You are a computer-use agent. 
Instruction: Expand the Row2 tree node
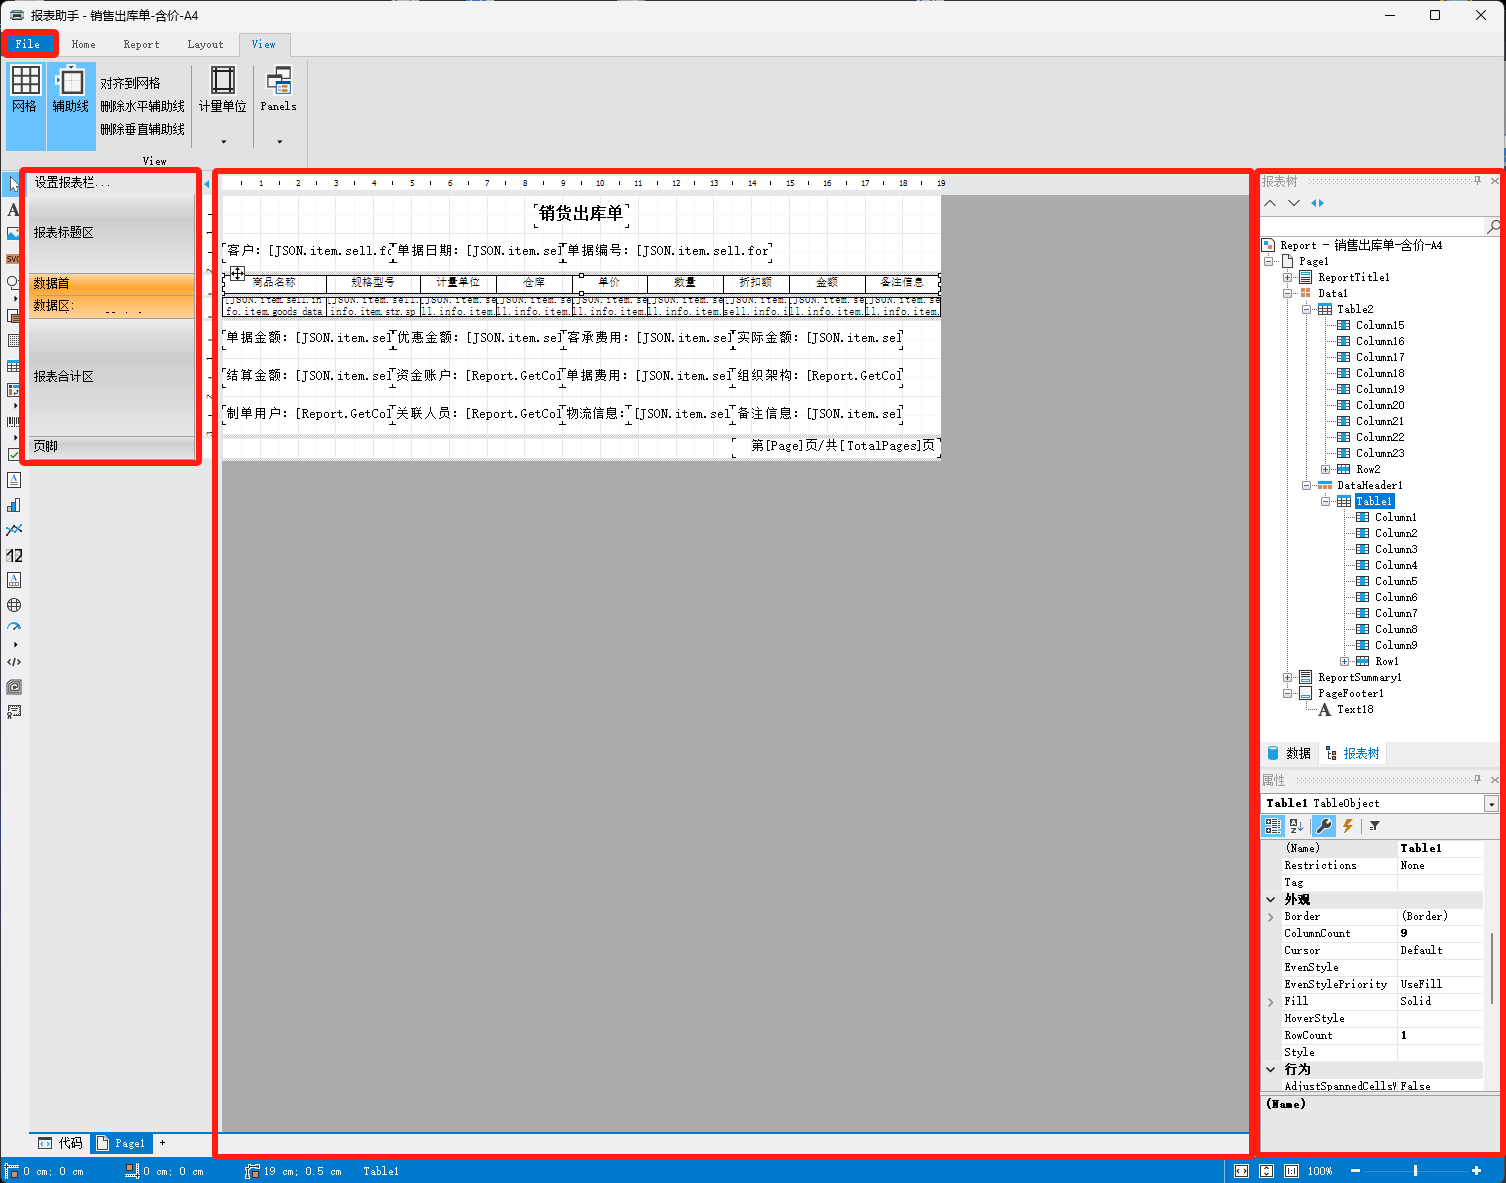pyautogui.click(x=1326, y=469)
